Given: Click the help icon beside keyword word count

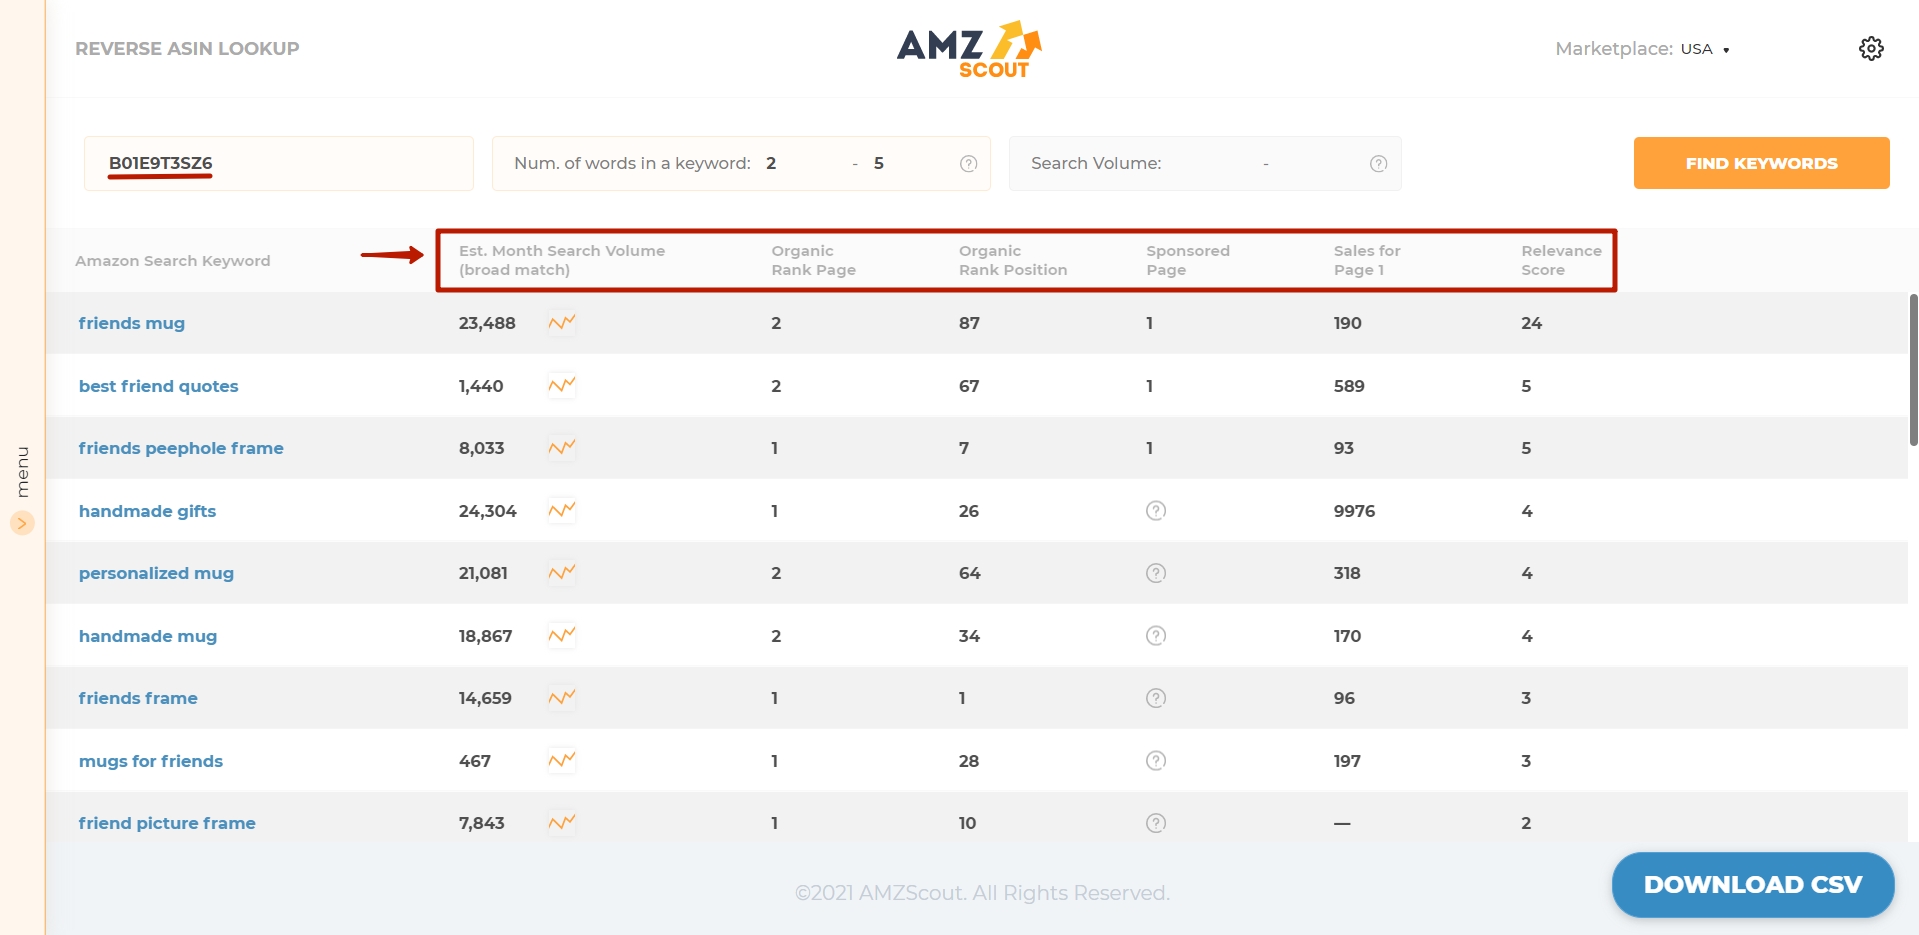Looking at the screenshot, I should [x=967, y=163].
